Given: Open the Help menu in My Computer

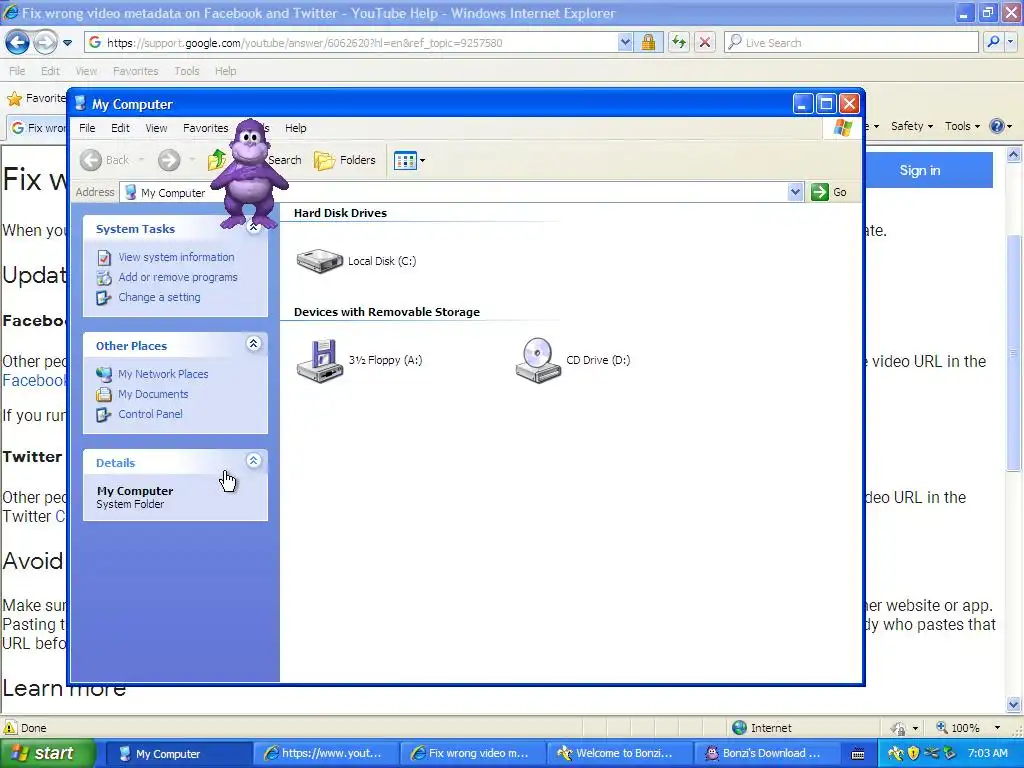Looking at the screenshot, I should (x=295, y=128).
